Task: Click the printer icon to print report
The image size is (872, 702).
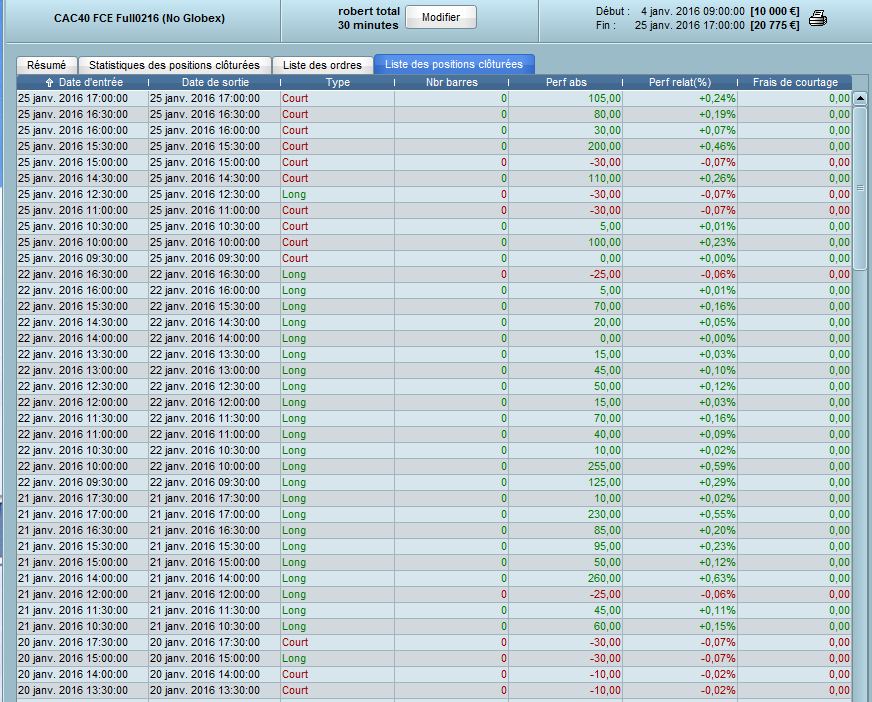Action: [x=817, y=18]
